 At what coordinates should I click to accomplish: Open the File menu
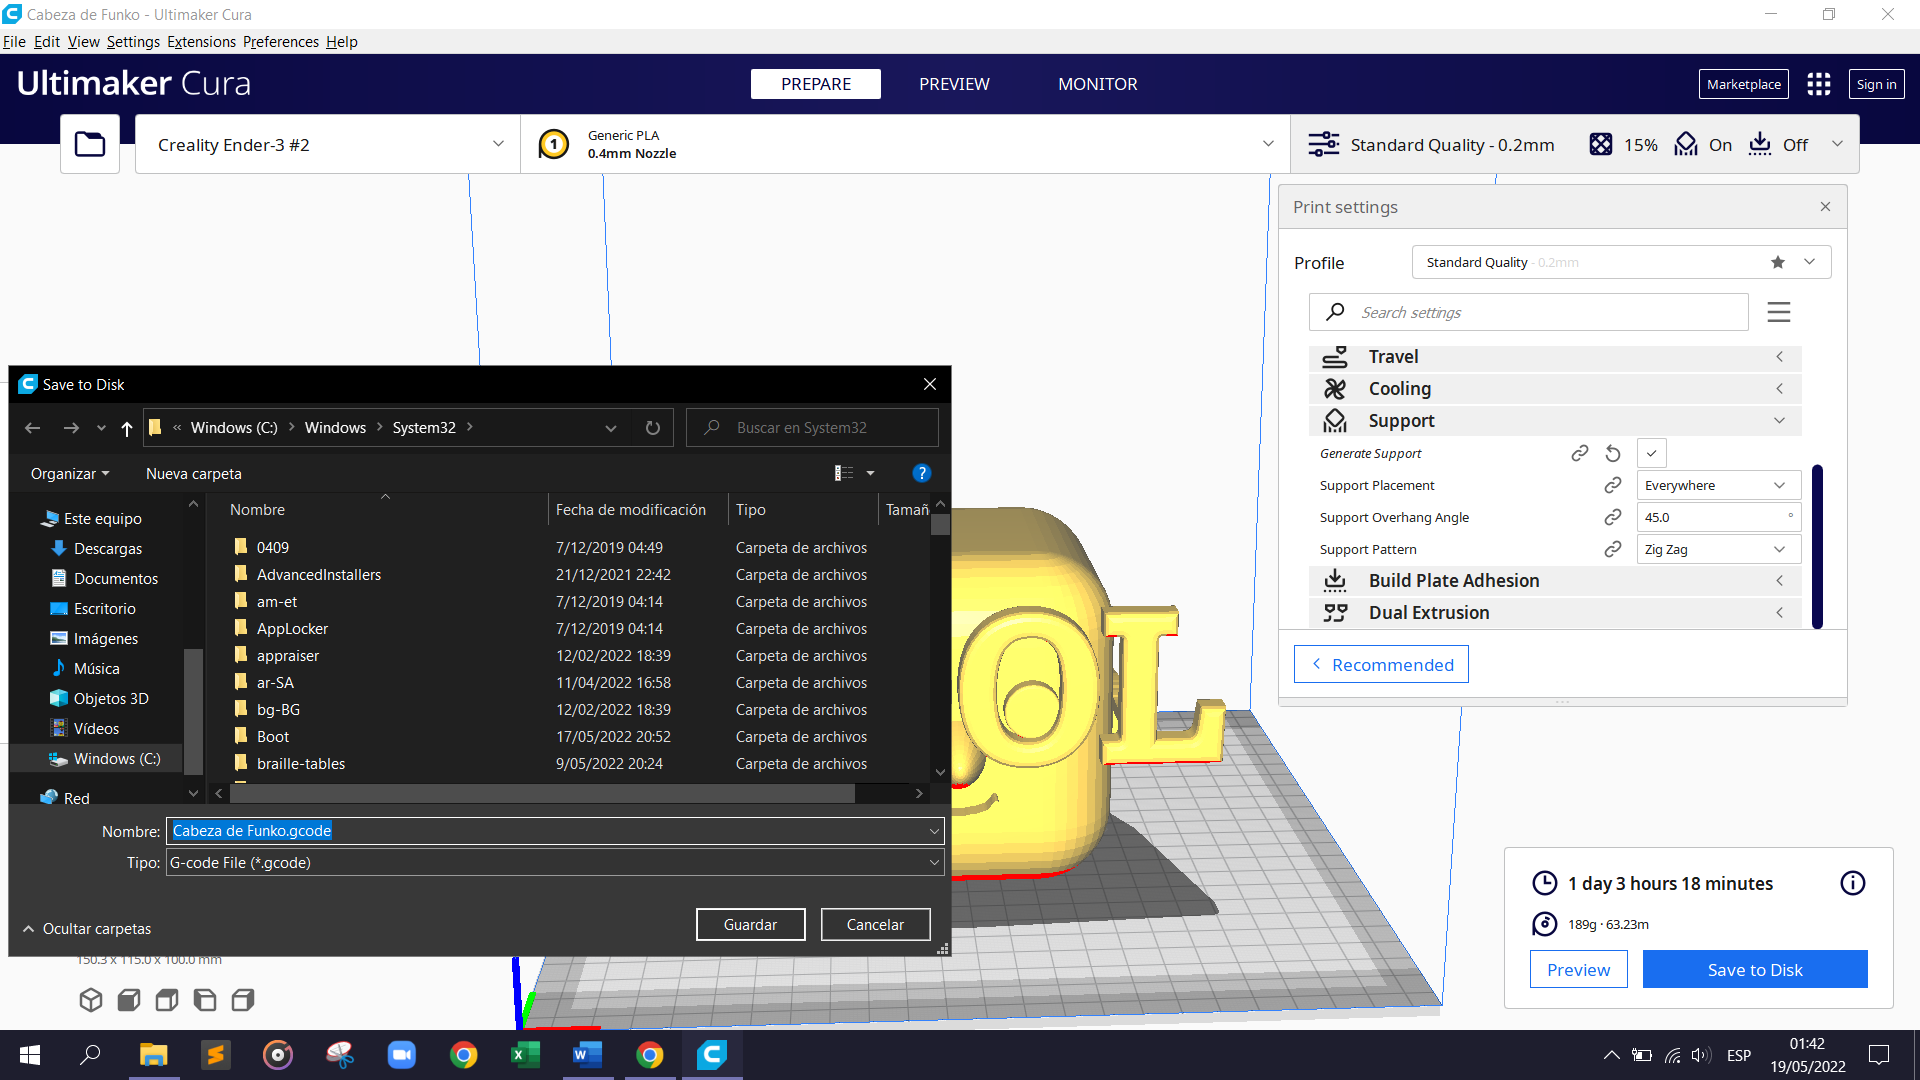coord(14,42)
